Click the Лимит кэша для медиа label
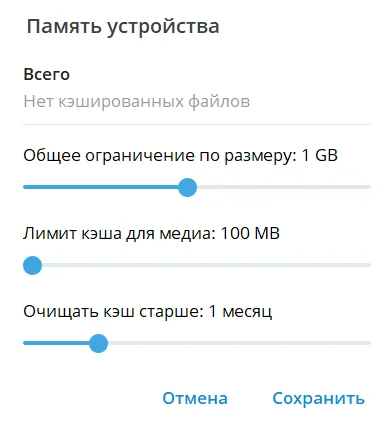Screen dimensions: 392x427 tap(119, 234)
